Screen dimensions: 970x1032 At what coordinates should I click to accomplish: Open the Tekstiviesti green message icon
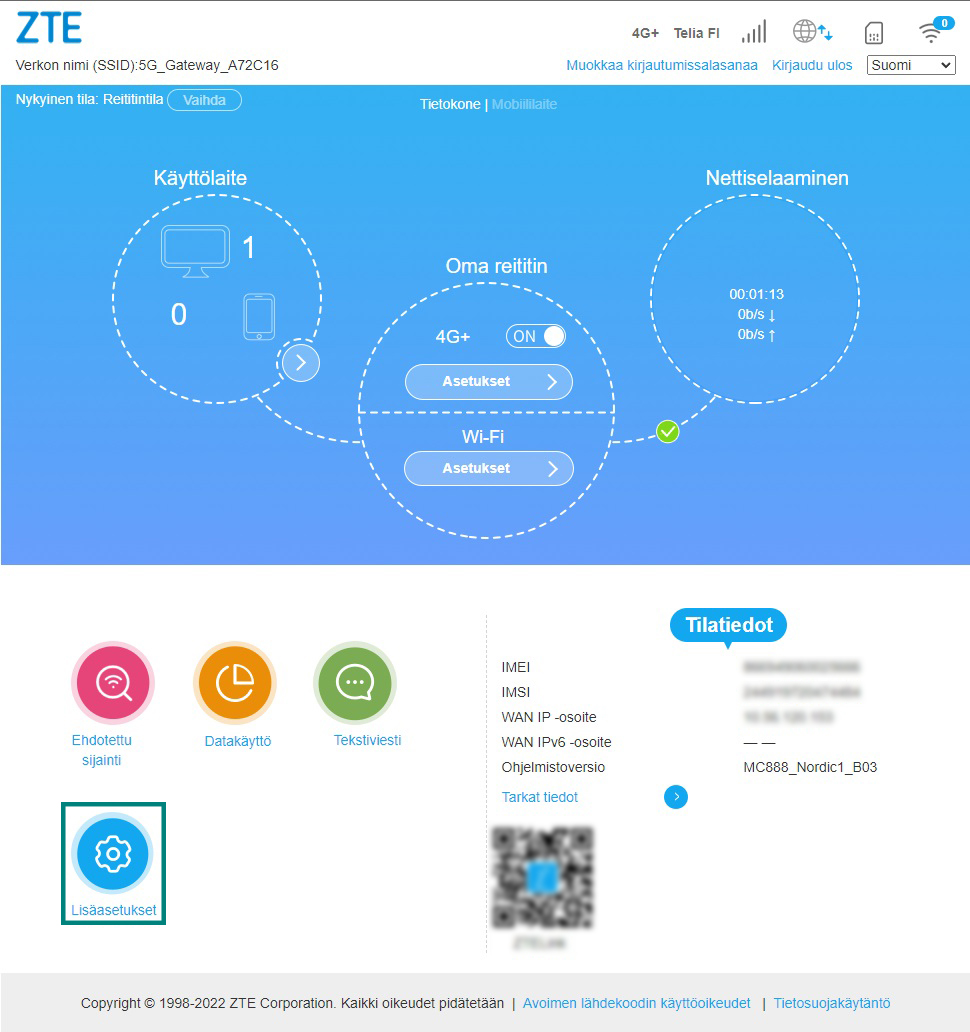click(355, 683)
